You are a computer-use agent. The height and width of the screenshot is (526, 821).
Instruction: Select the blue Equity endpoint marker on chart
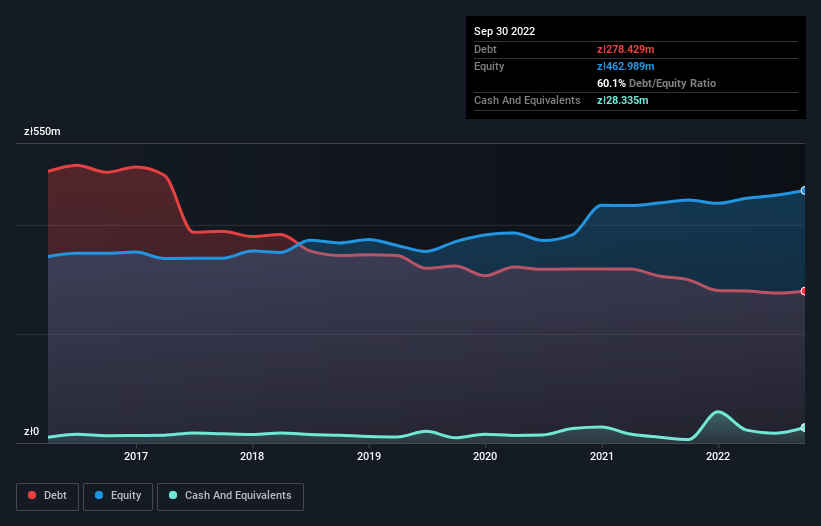[x=804, y=191]
